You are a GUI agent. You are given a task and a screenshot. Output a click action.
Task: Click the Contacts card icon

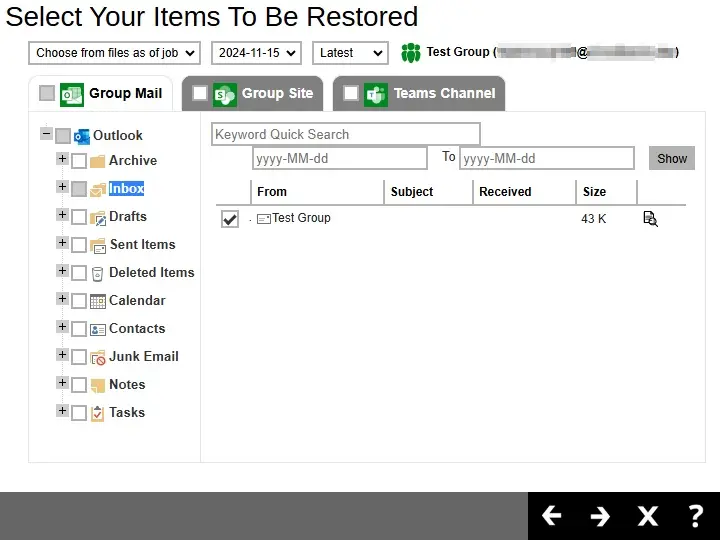click(x=98, y=330)
